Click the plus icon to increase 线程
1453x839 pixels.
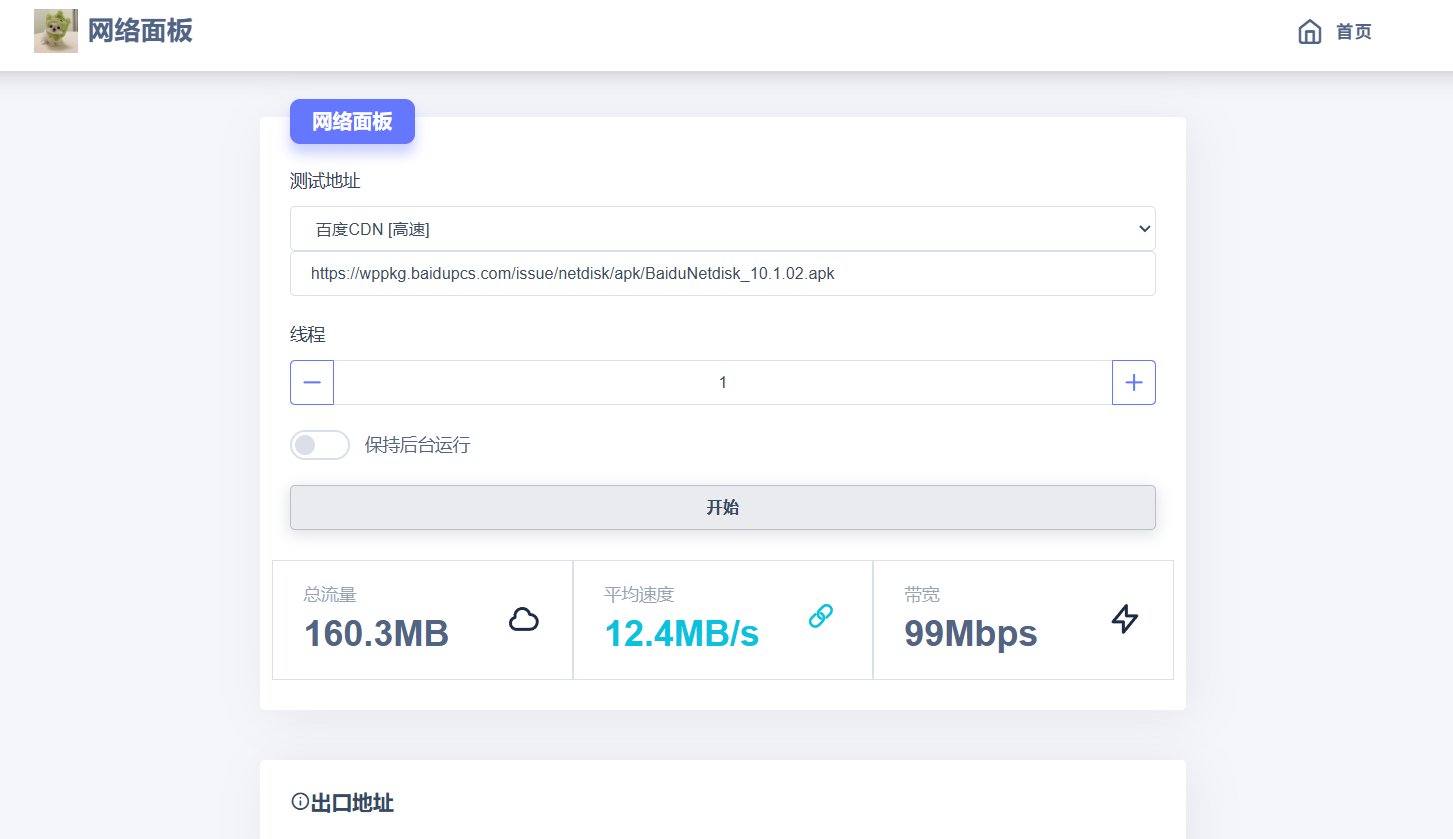(x=1133, y=382)
